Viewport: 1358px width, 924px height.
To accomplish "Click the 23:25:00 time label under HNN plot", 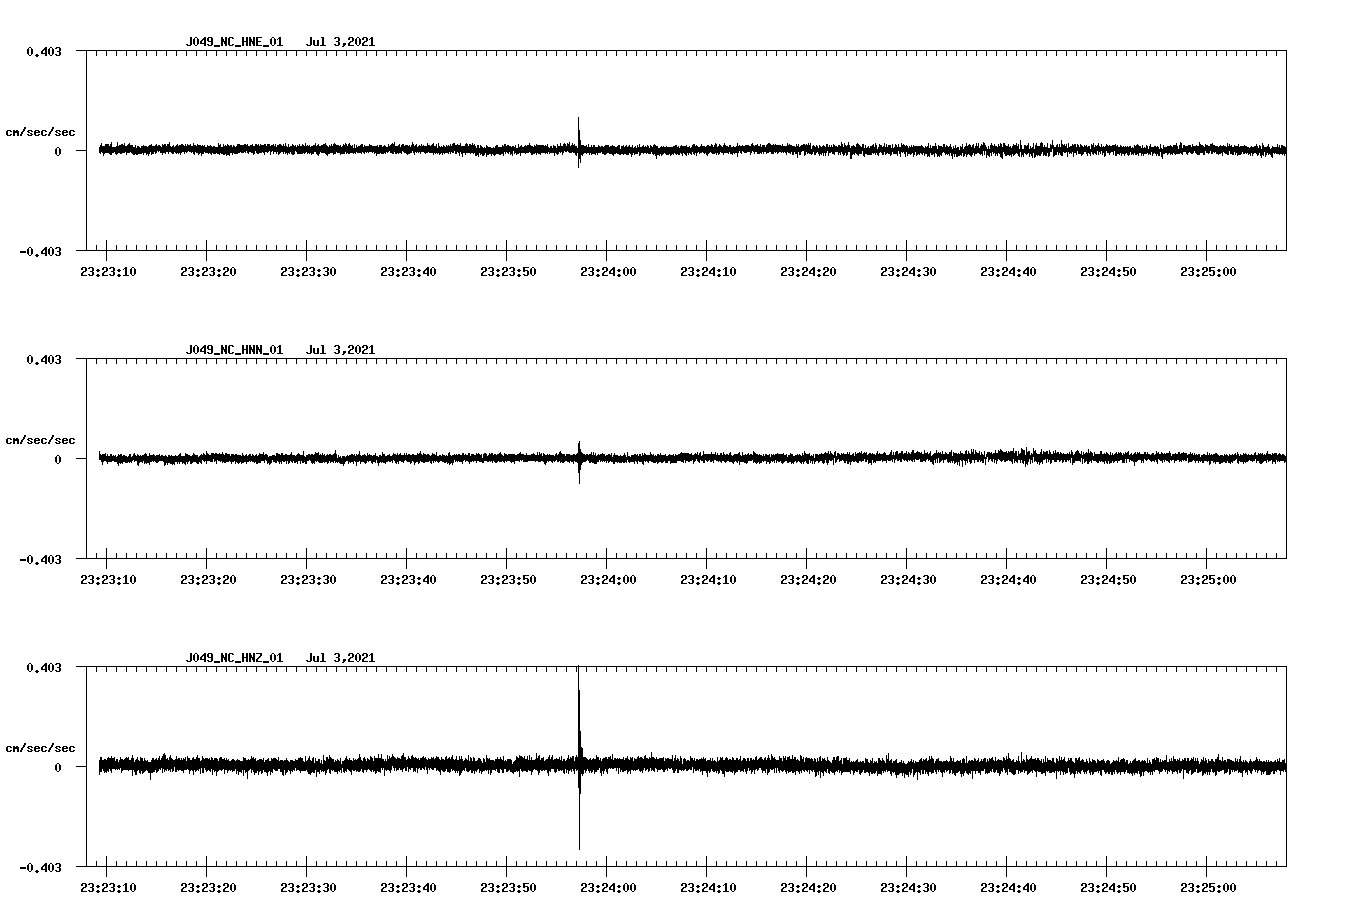I will (1208, 580).
